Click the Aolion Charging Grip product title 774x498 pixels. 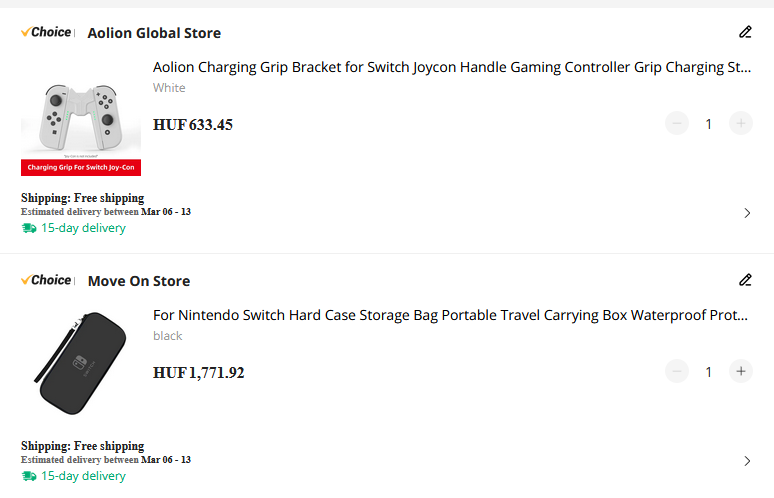(451, 68)
